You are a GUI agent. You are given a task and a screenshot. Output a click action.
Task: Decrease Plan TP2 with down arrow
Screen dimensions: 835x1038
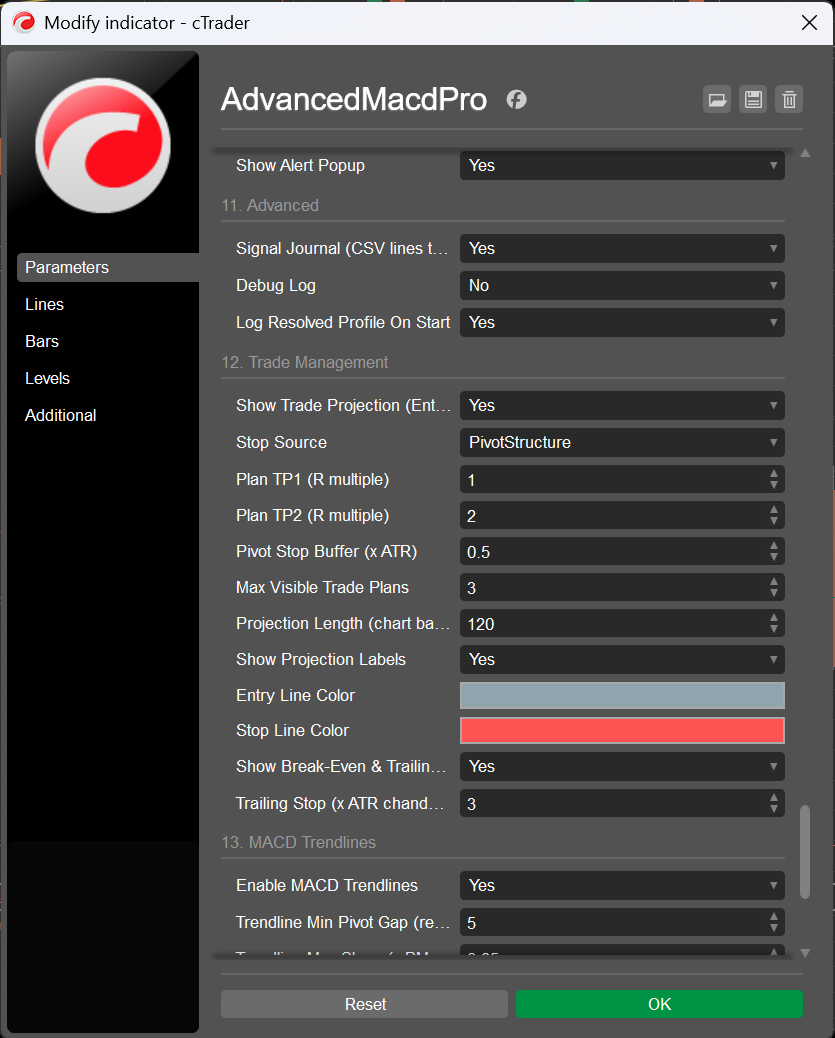[x=774, y=522]
